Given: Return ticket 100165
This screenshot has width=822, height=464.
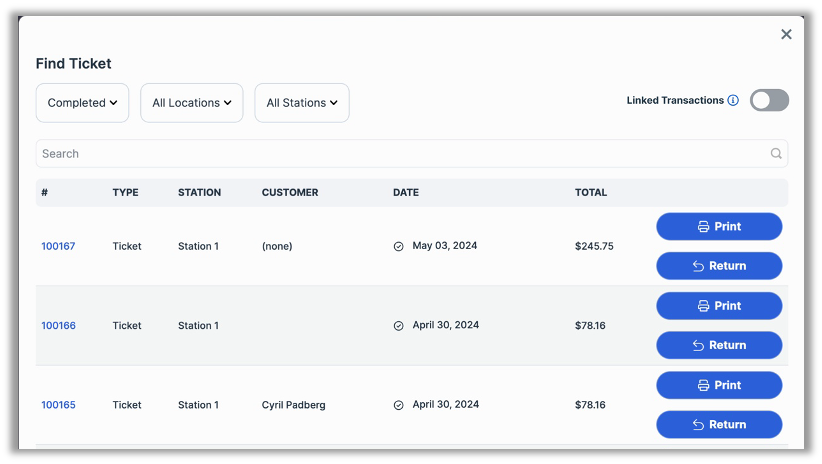Looking at the screenshot, I should pyautogui.click(x=719, y=424).
